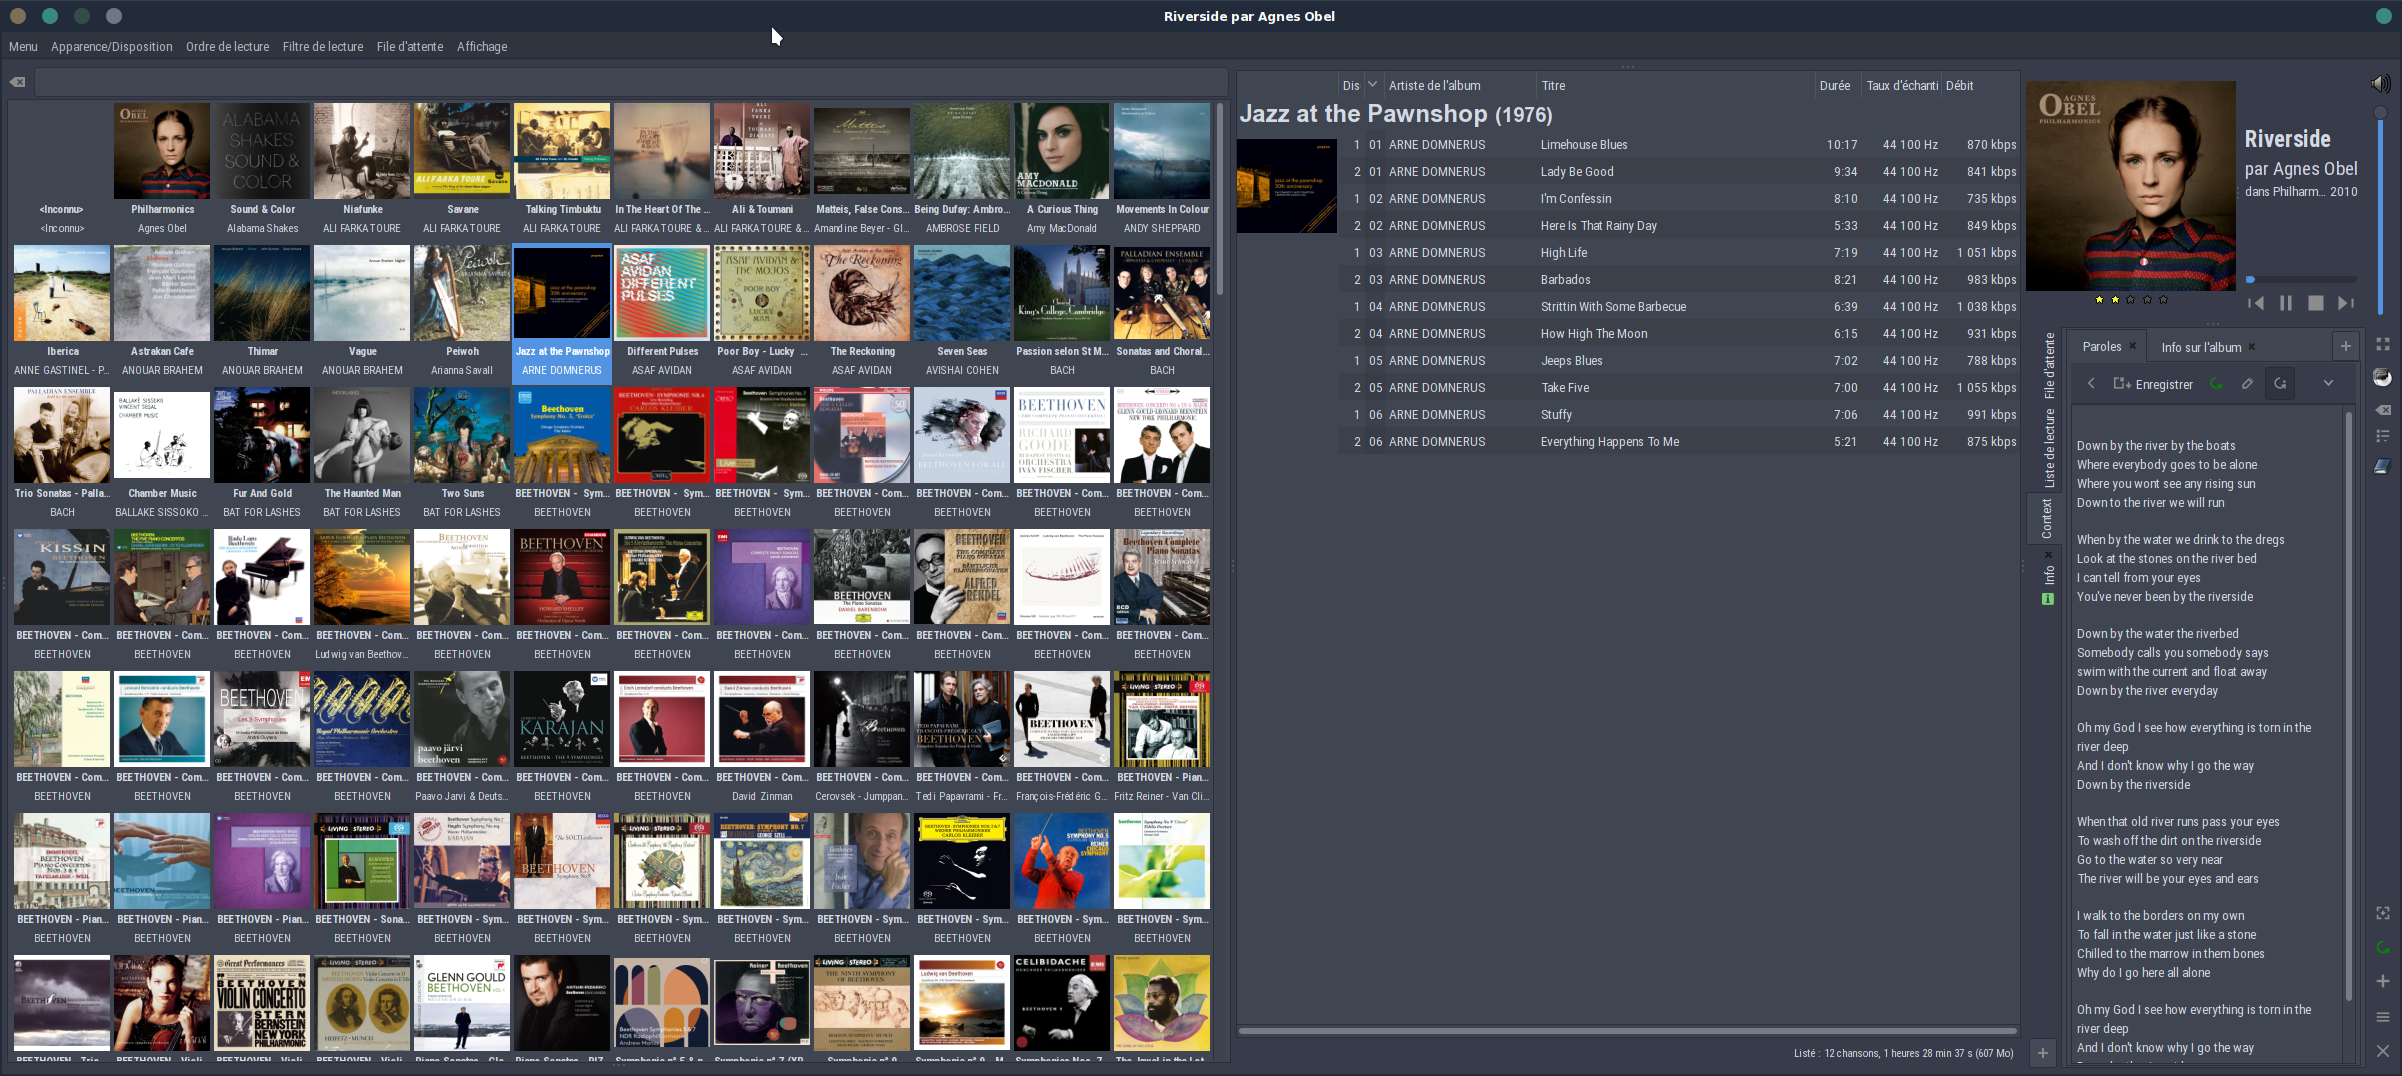Viewport: 2402px width, 1076px height.
Task: Clear the album search field with backspace icon
Action: [x=17, y=82]
